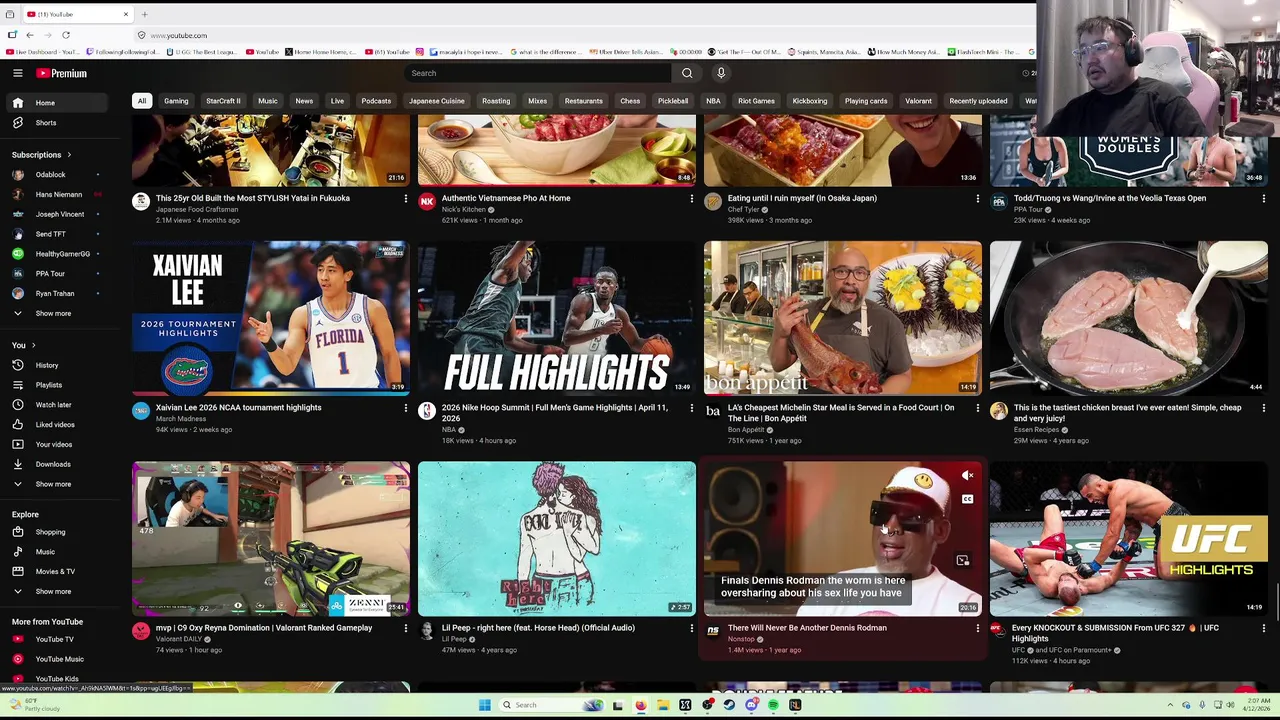Click the Windows taskbar search box
This screenshot has height=720, width=1280.
click(x=552, y=705)
